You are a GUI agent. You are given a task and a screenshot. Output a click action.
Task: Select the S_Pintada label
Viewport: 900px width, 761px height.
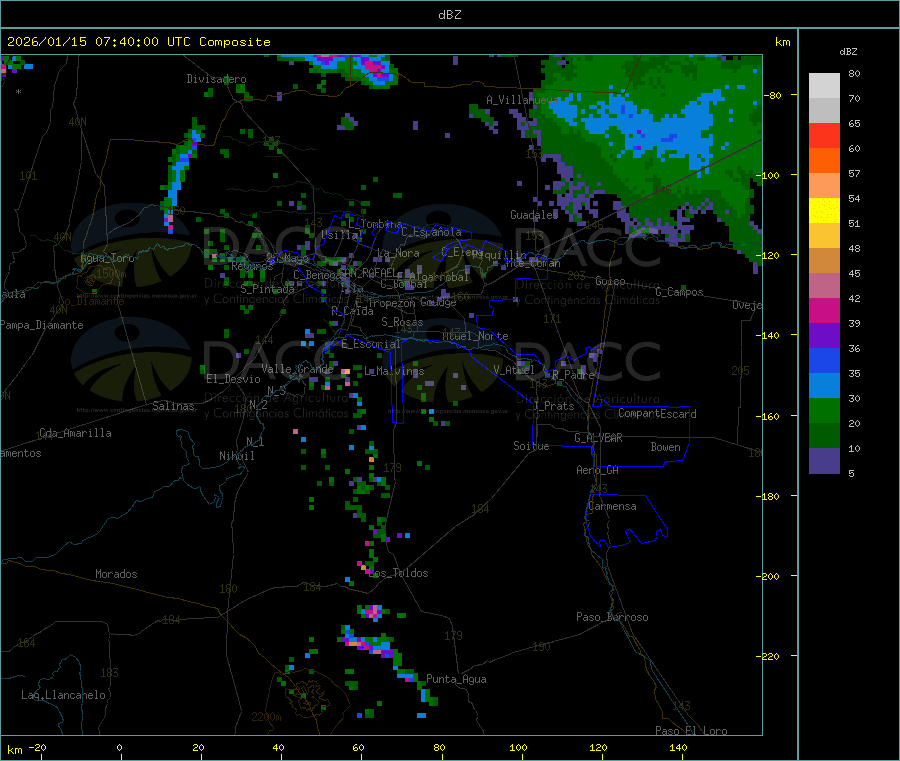point(267,289)
